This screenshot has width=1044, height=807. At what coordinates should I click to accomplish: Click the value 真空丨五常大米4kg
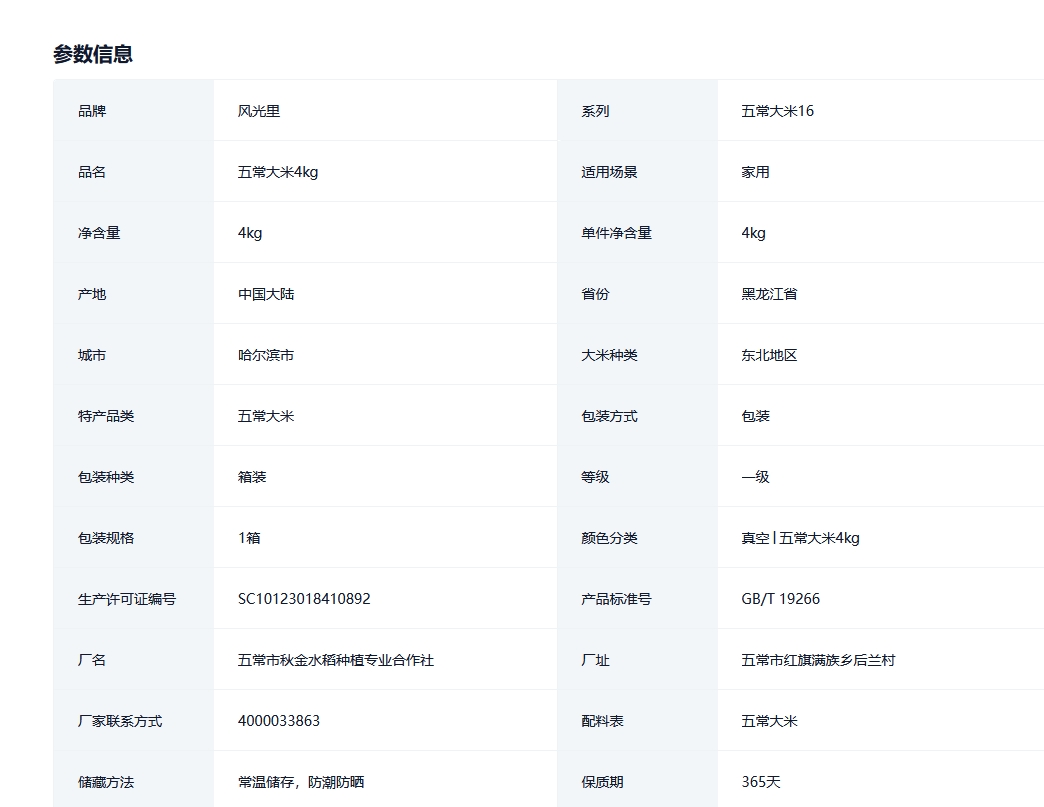point(800,538)
